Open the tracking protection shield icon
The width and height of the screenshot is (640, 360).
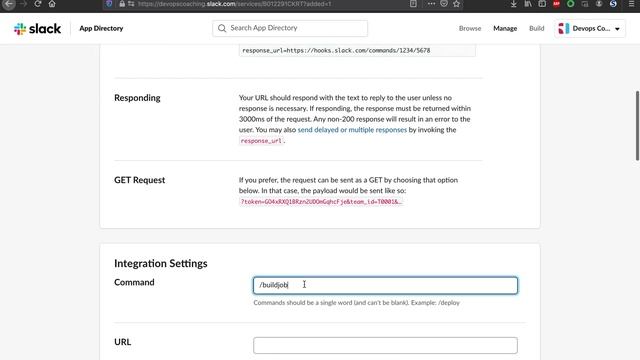pos(109,4)
